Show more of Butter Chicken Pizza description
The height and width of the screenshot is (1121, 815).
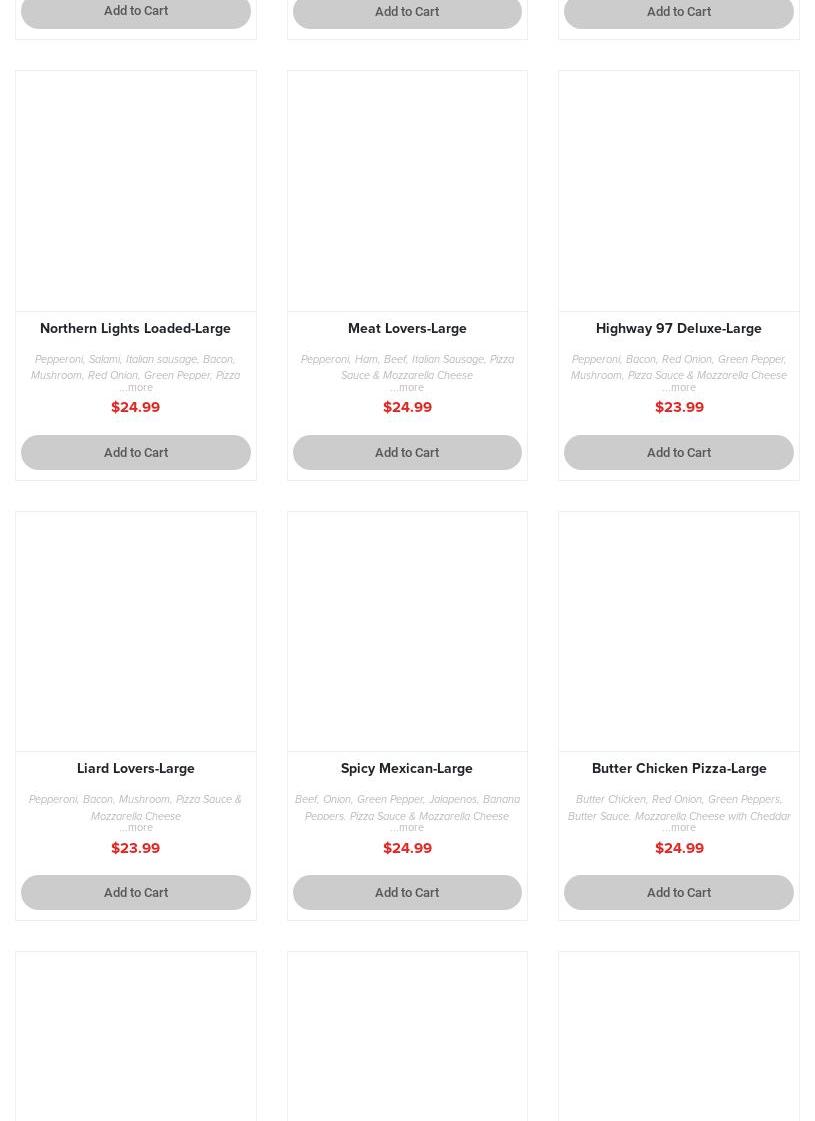point(678,828)
